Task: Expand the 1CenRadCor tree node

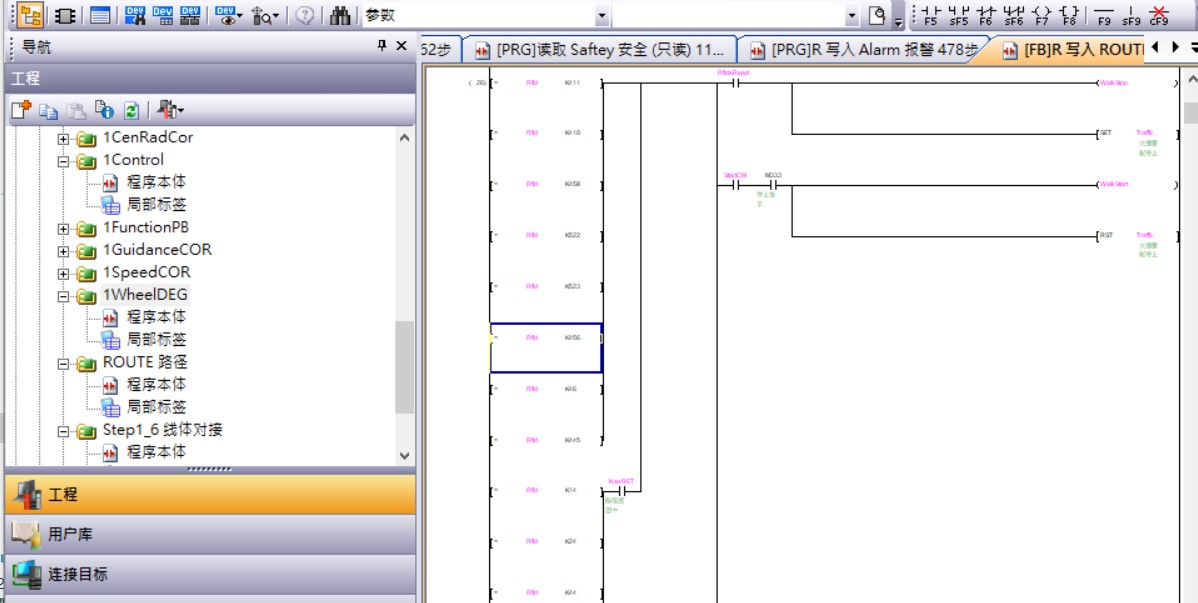Action: tap(64, 138)
